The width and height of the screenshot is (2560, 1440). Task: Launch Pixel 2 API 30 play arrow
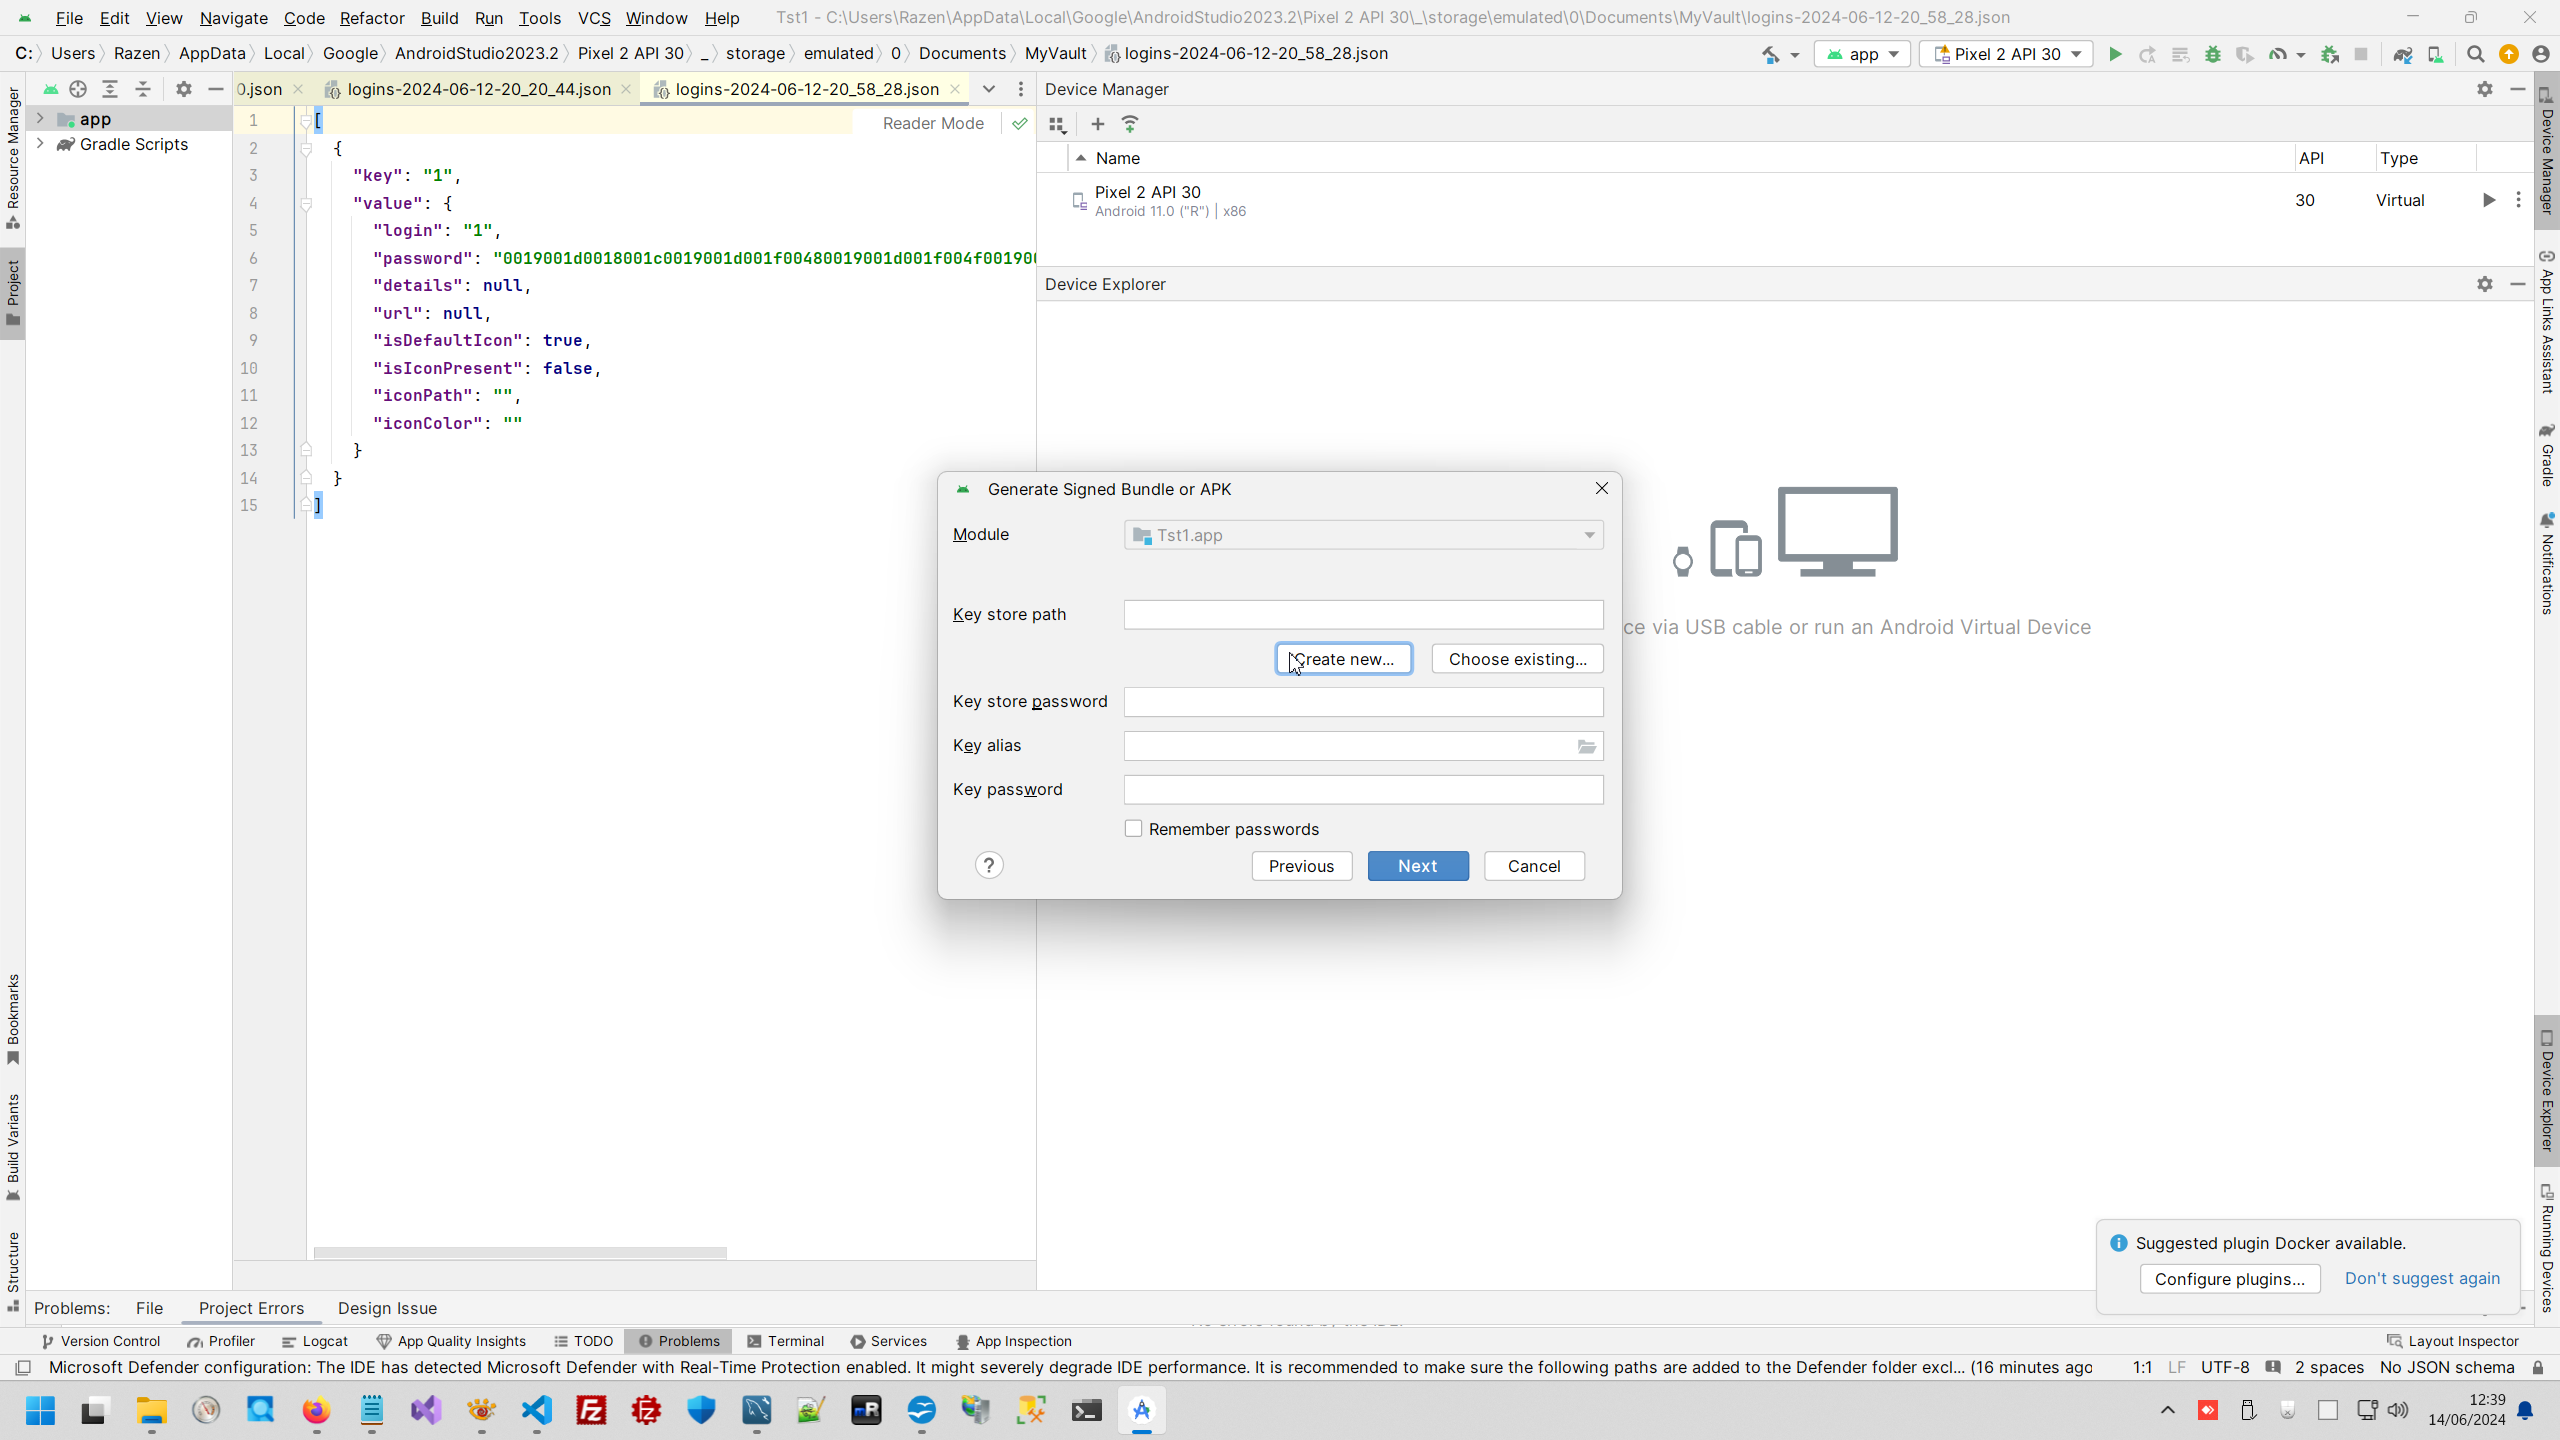tap(2488, 200)
